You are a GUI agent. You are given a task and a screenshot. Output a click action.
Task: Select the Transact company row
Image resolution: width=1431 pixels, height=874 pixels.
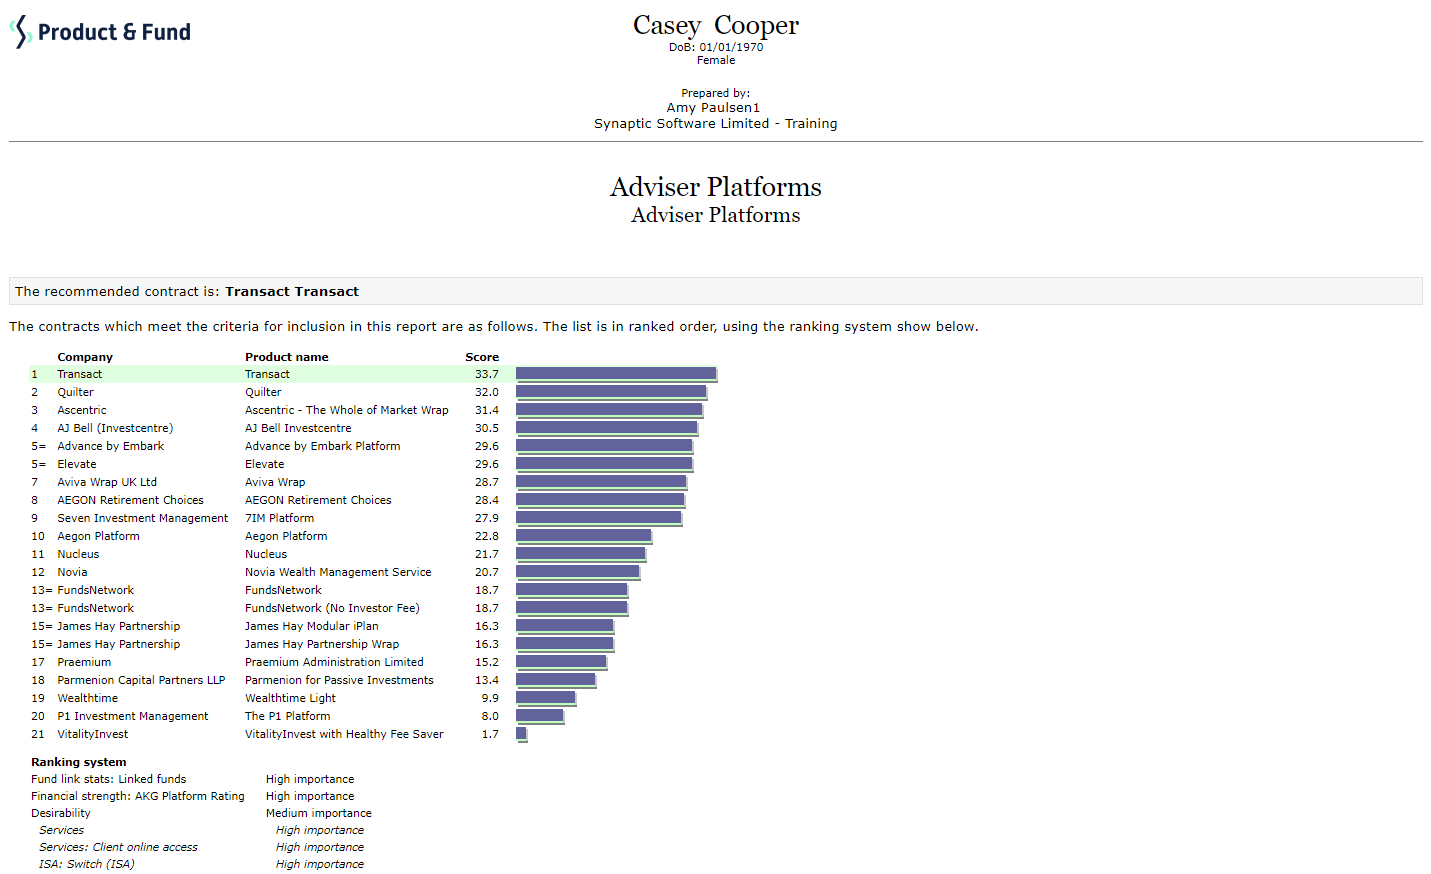click(374, 374)
